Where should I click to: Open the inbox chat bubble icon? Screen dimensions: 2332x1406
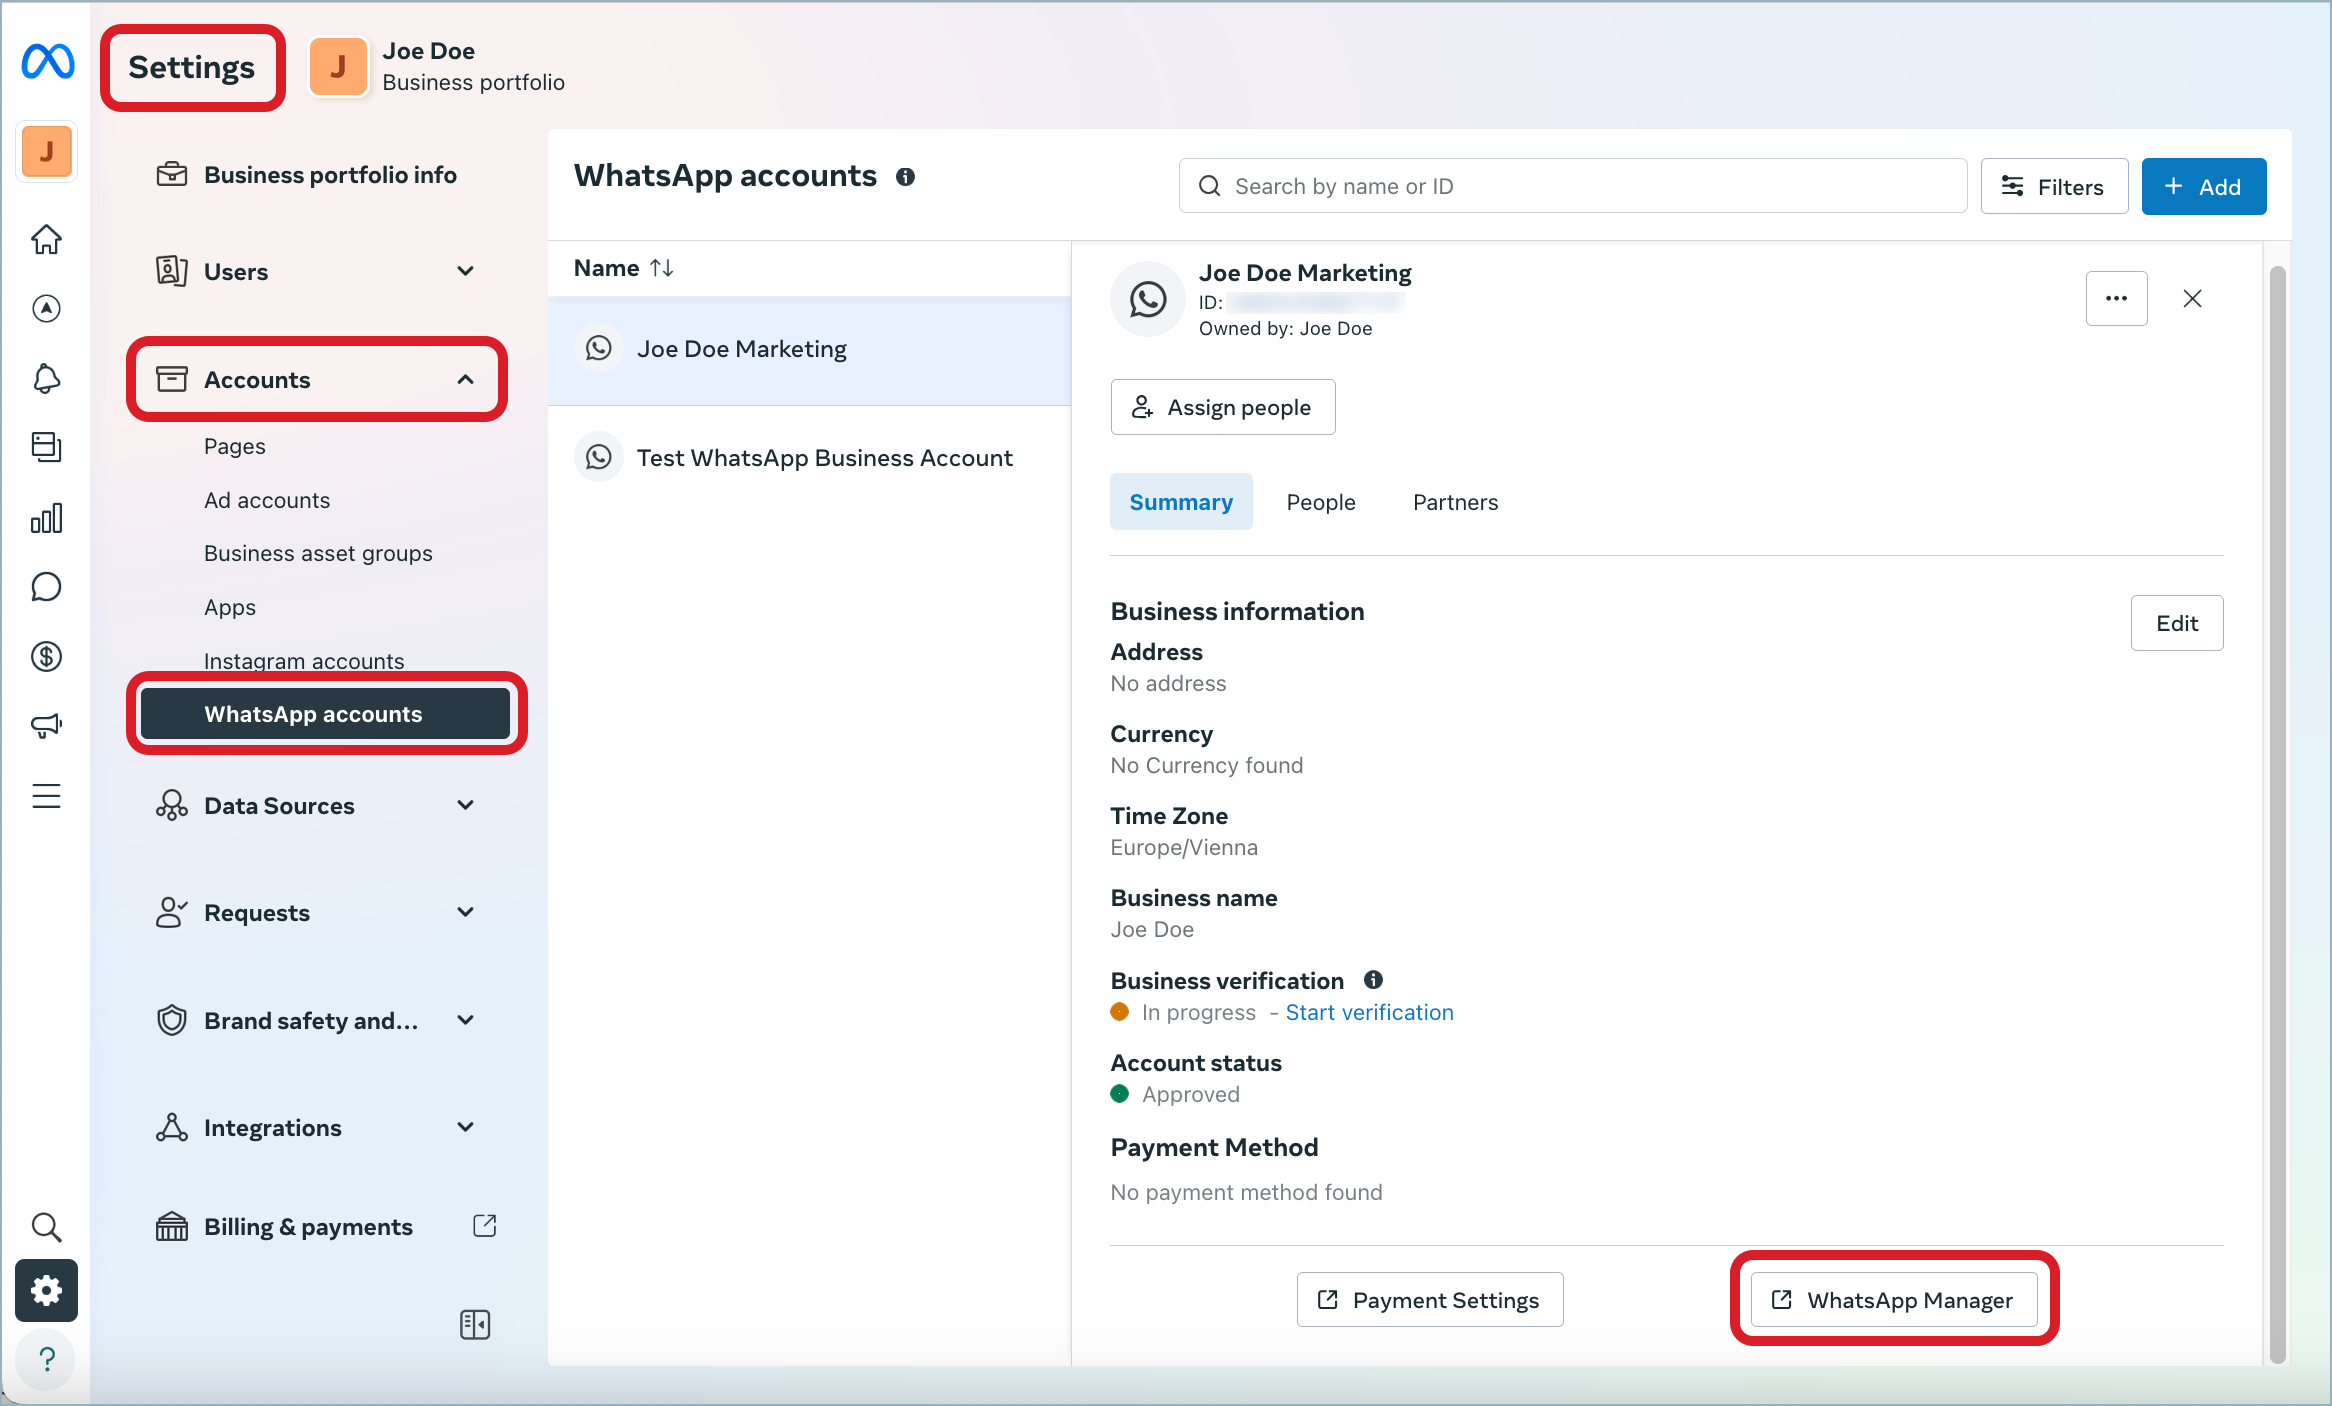point(46,587)
